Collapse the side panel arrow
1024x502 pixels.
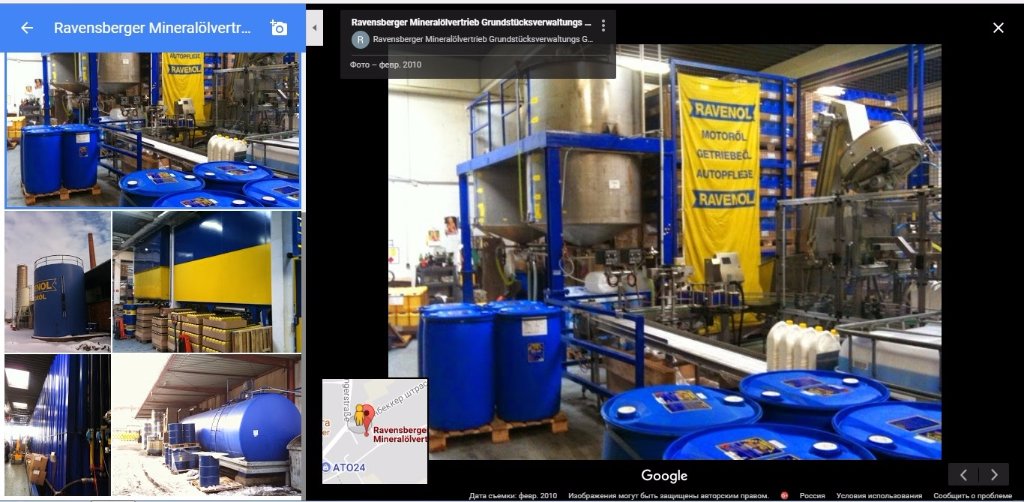[315, 28]
